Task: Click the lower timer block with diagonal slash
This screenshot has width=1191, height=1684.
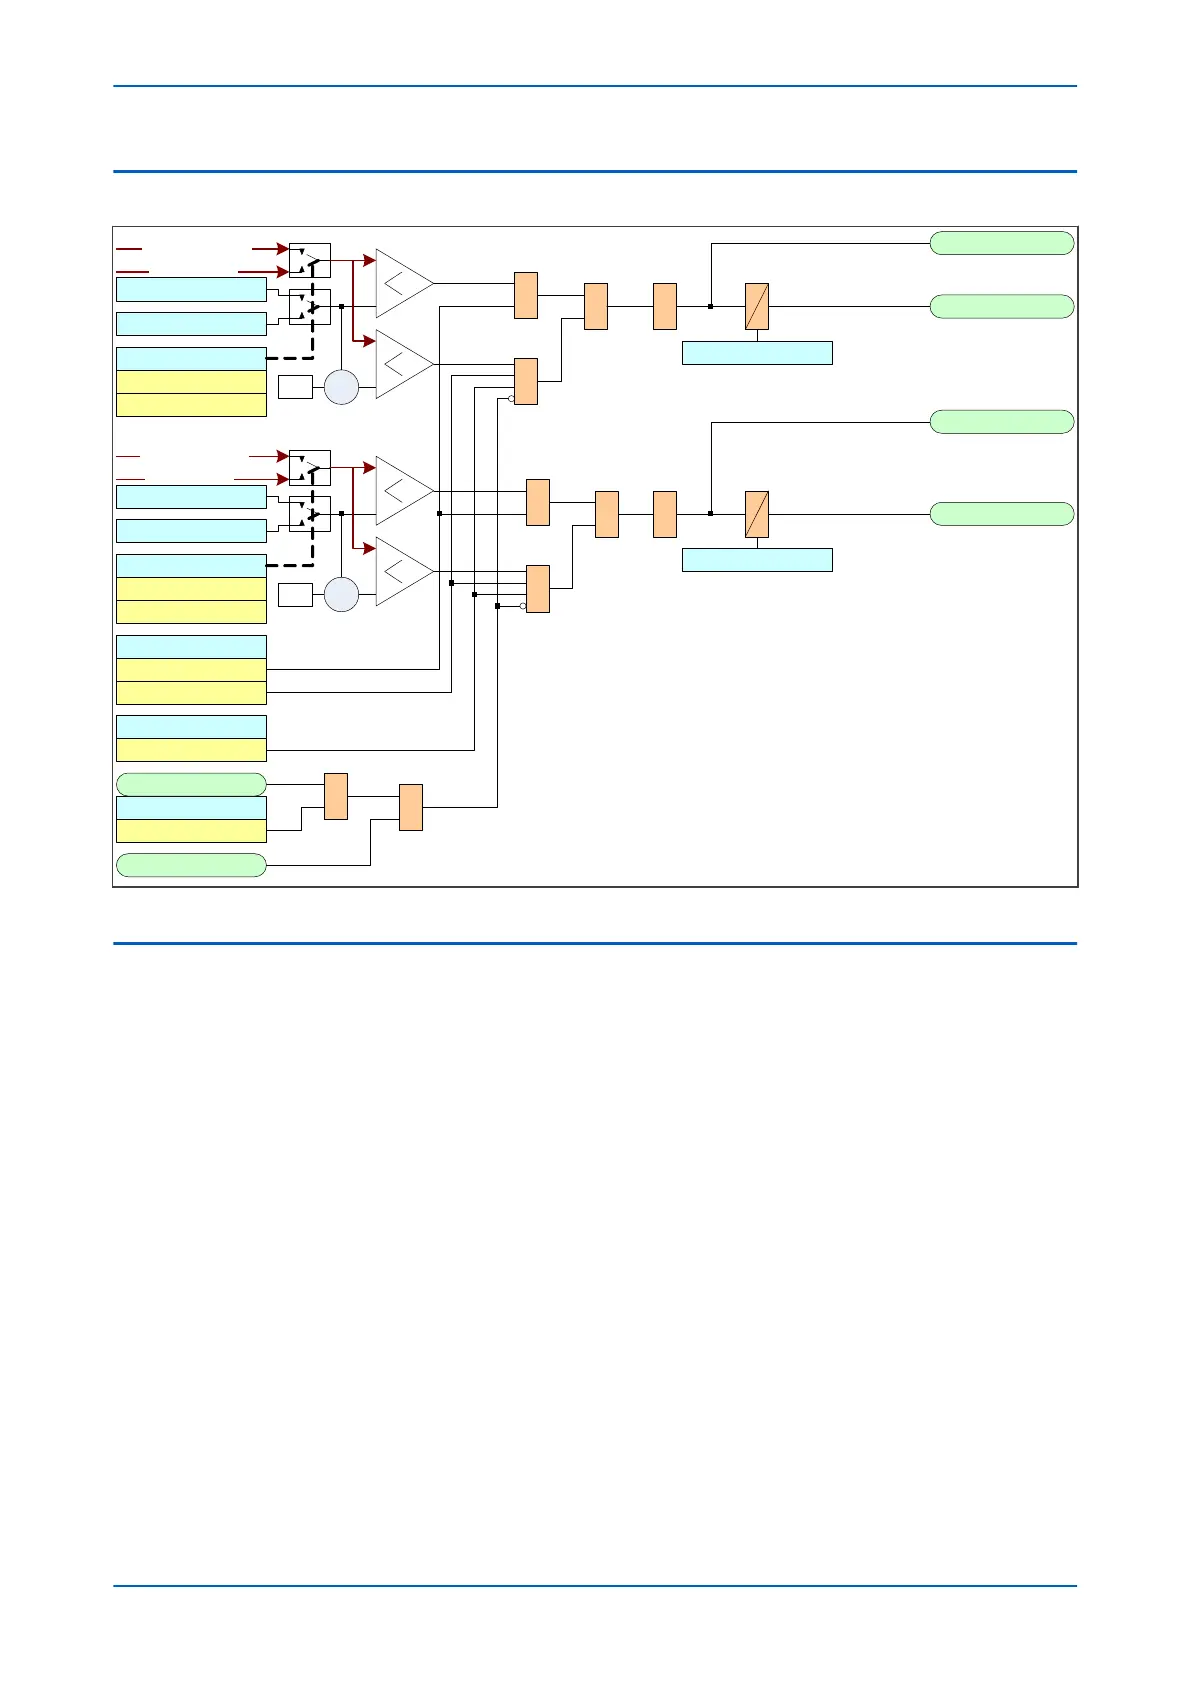Action: pos(757,514)
